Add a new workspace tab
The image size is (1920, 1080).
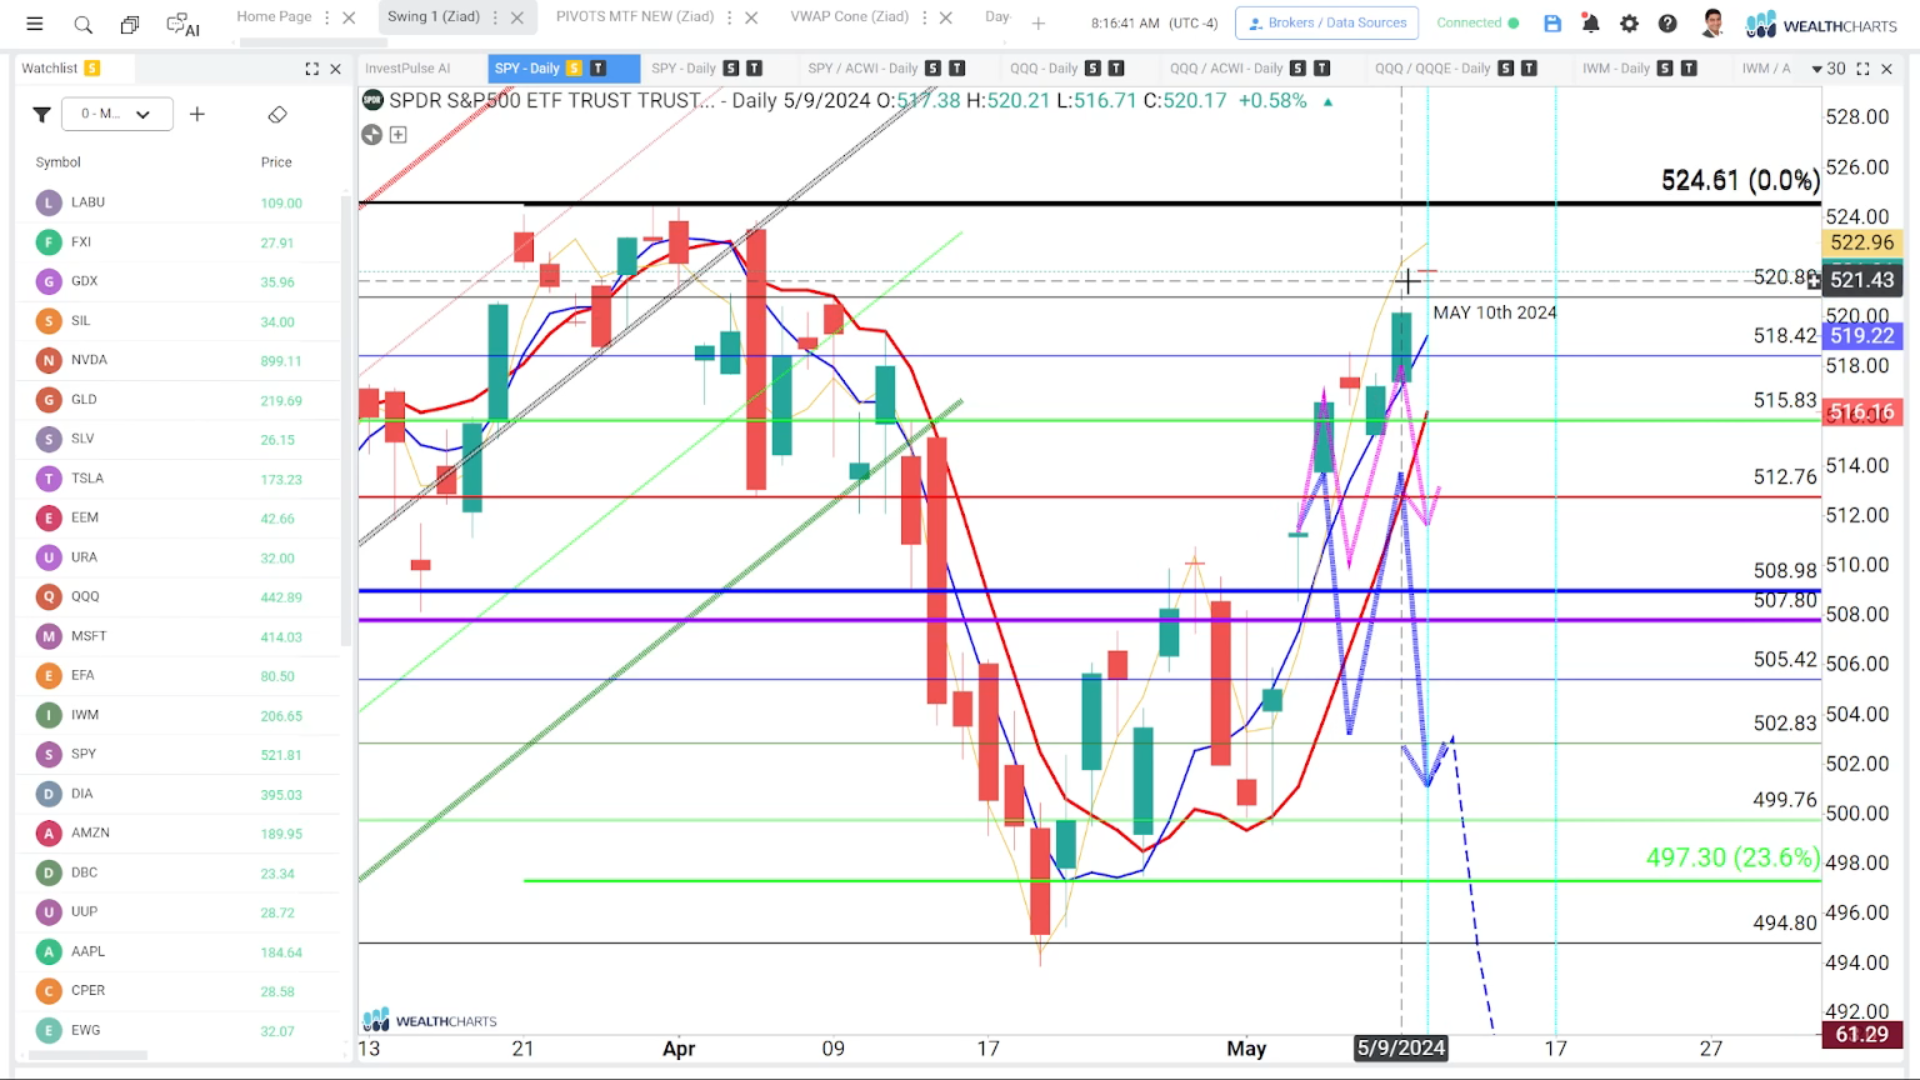click(1038, 23)
